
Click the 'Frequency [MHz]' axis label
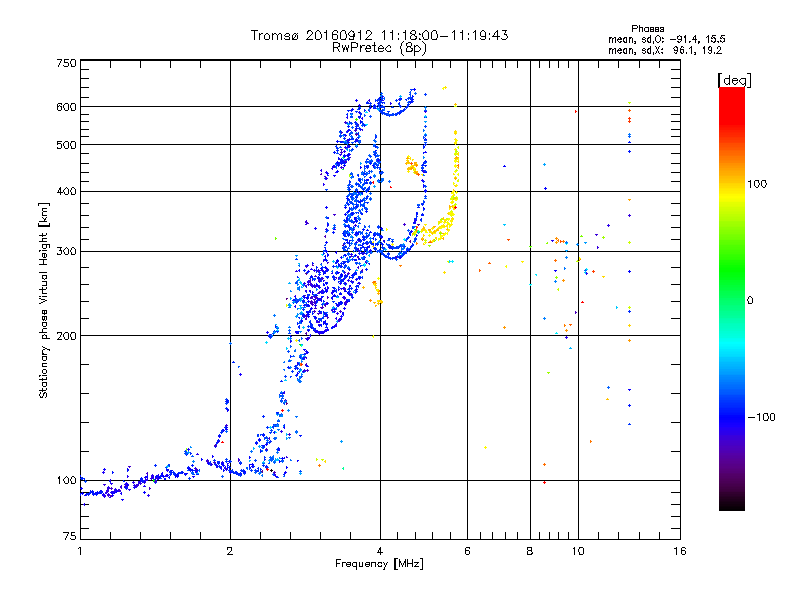(x=379, y=564)
